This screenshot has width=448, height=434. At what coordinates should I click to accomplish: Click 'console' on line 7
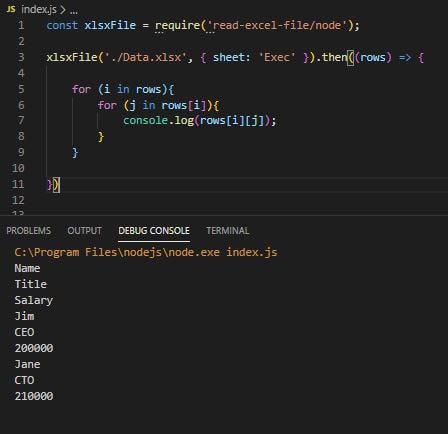click(146, 120)
